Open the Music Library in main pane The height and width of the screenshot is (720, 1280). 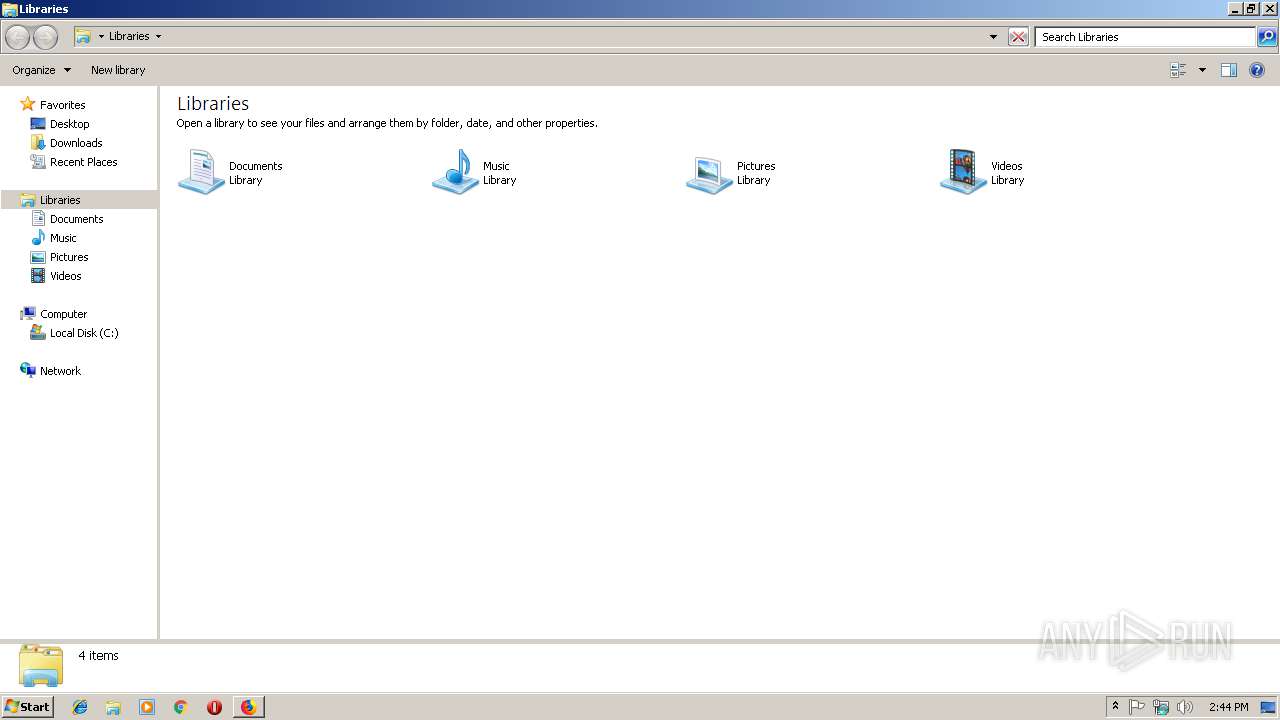click(x=475, y=172)
